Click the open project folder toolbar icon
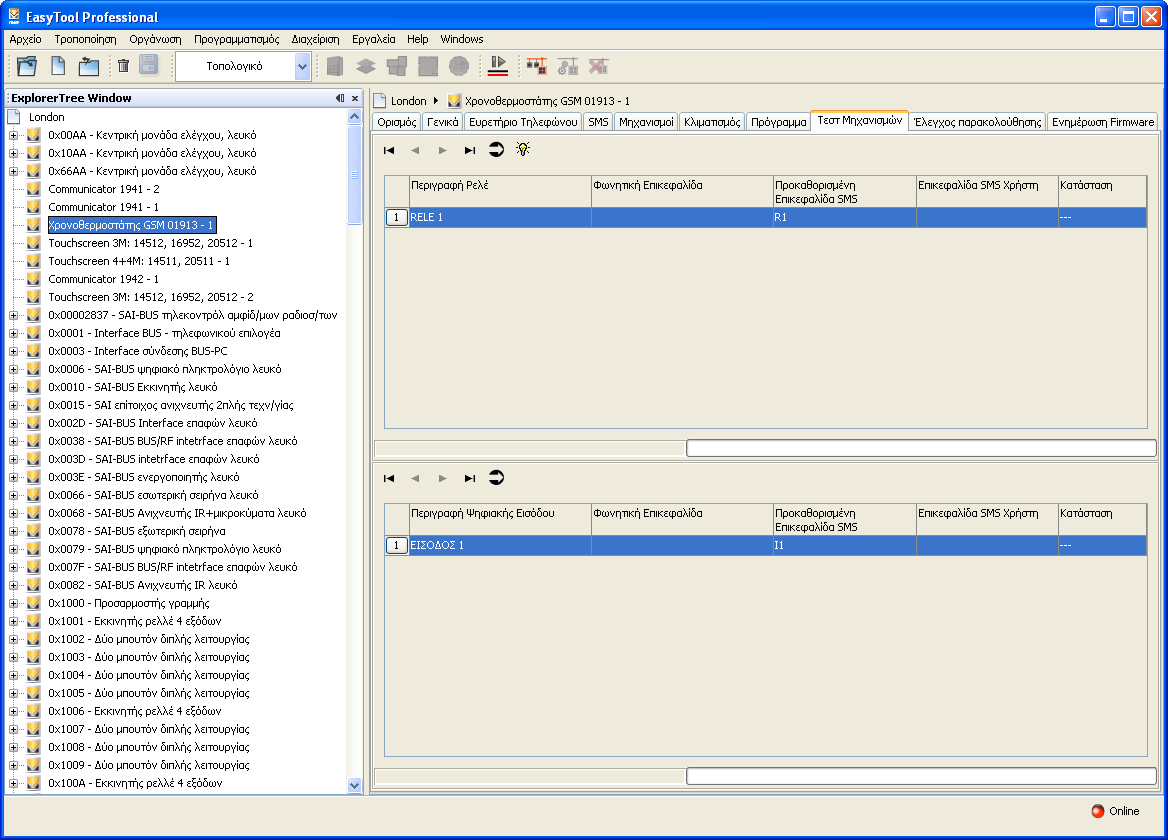The height and width of the screenshot is (840, 1168). tap(27, 66)
